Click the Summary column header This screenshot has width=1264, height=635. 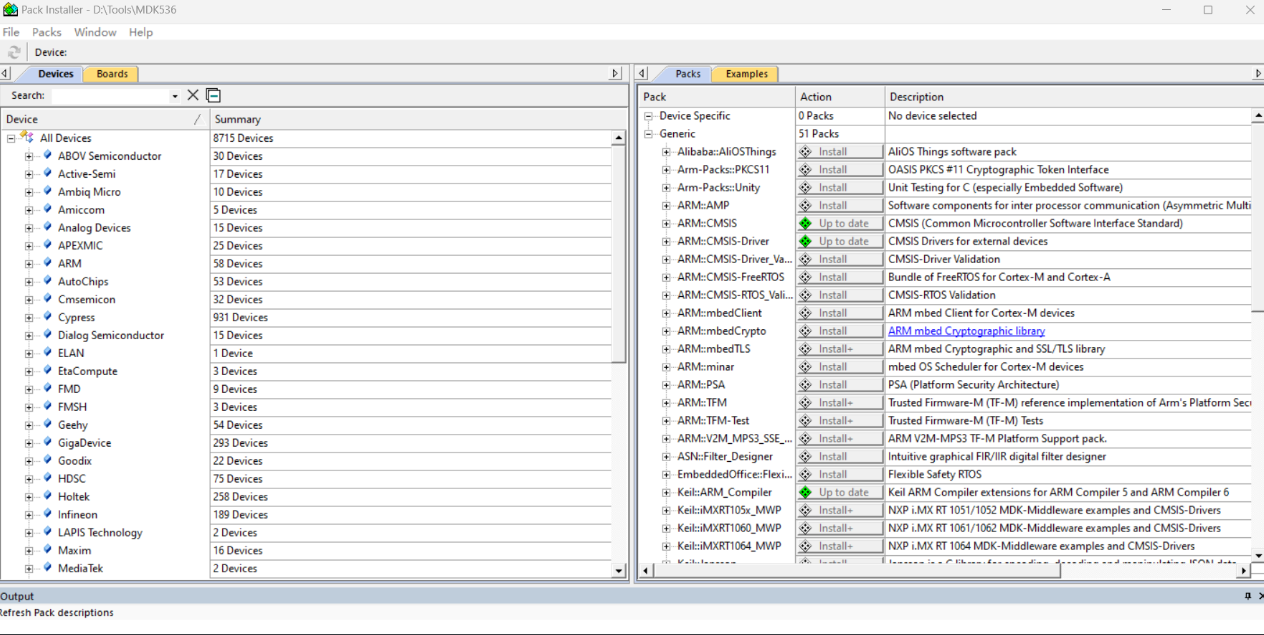[x=418, y=119]
